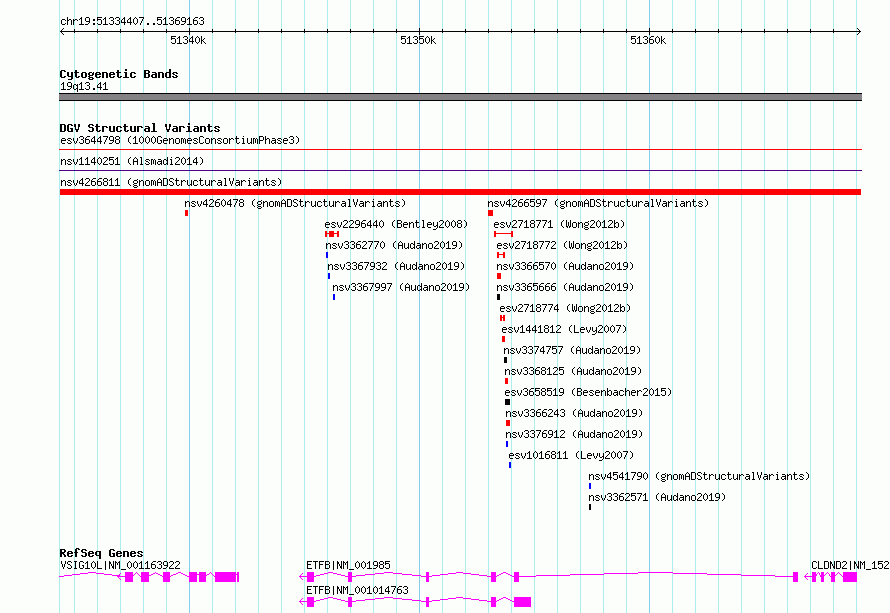Click the red esv2718771 interval glyph
The height and width of the screenshot is (613, 890).
pos(503,234)
